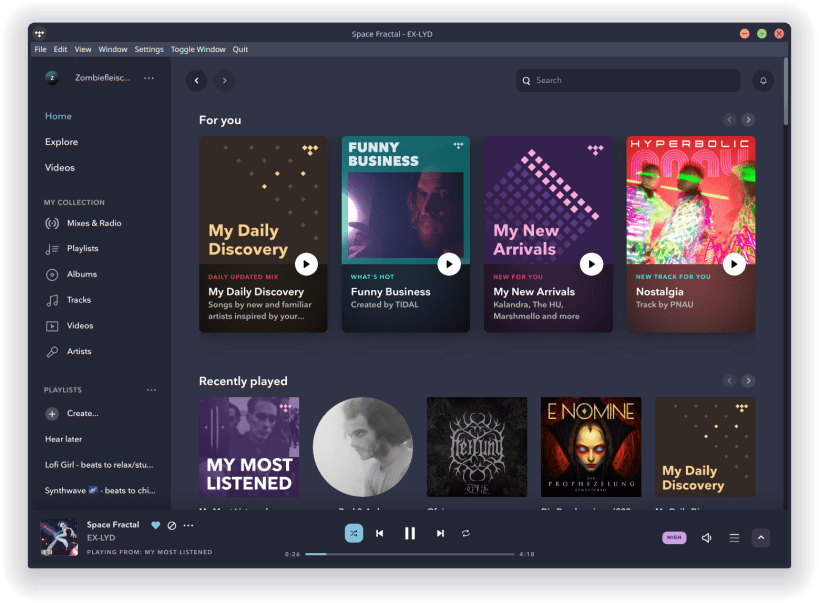Block the current track with the circle-slash icon
The height and width of the screenshot is (603, 819).
coord(171,526)
